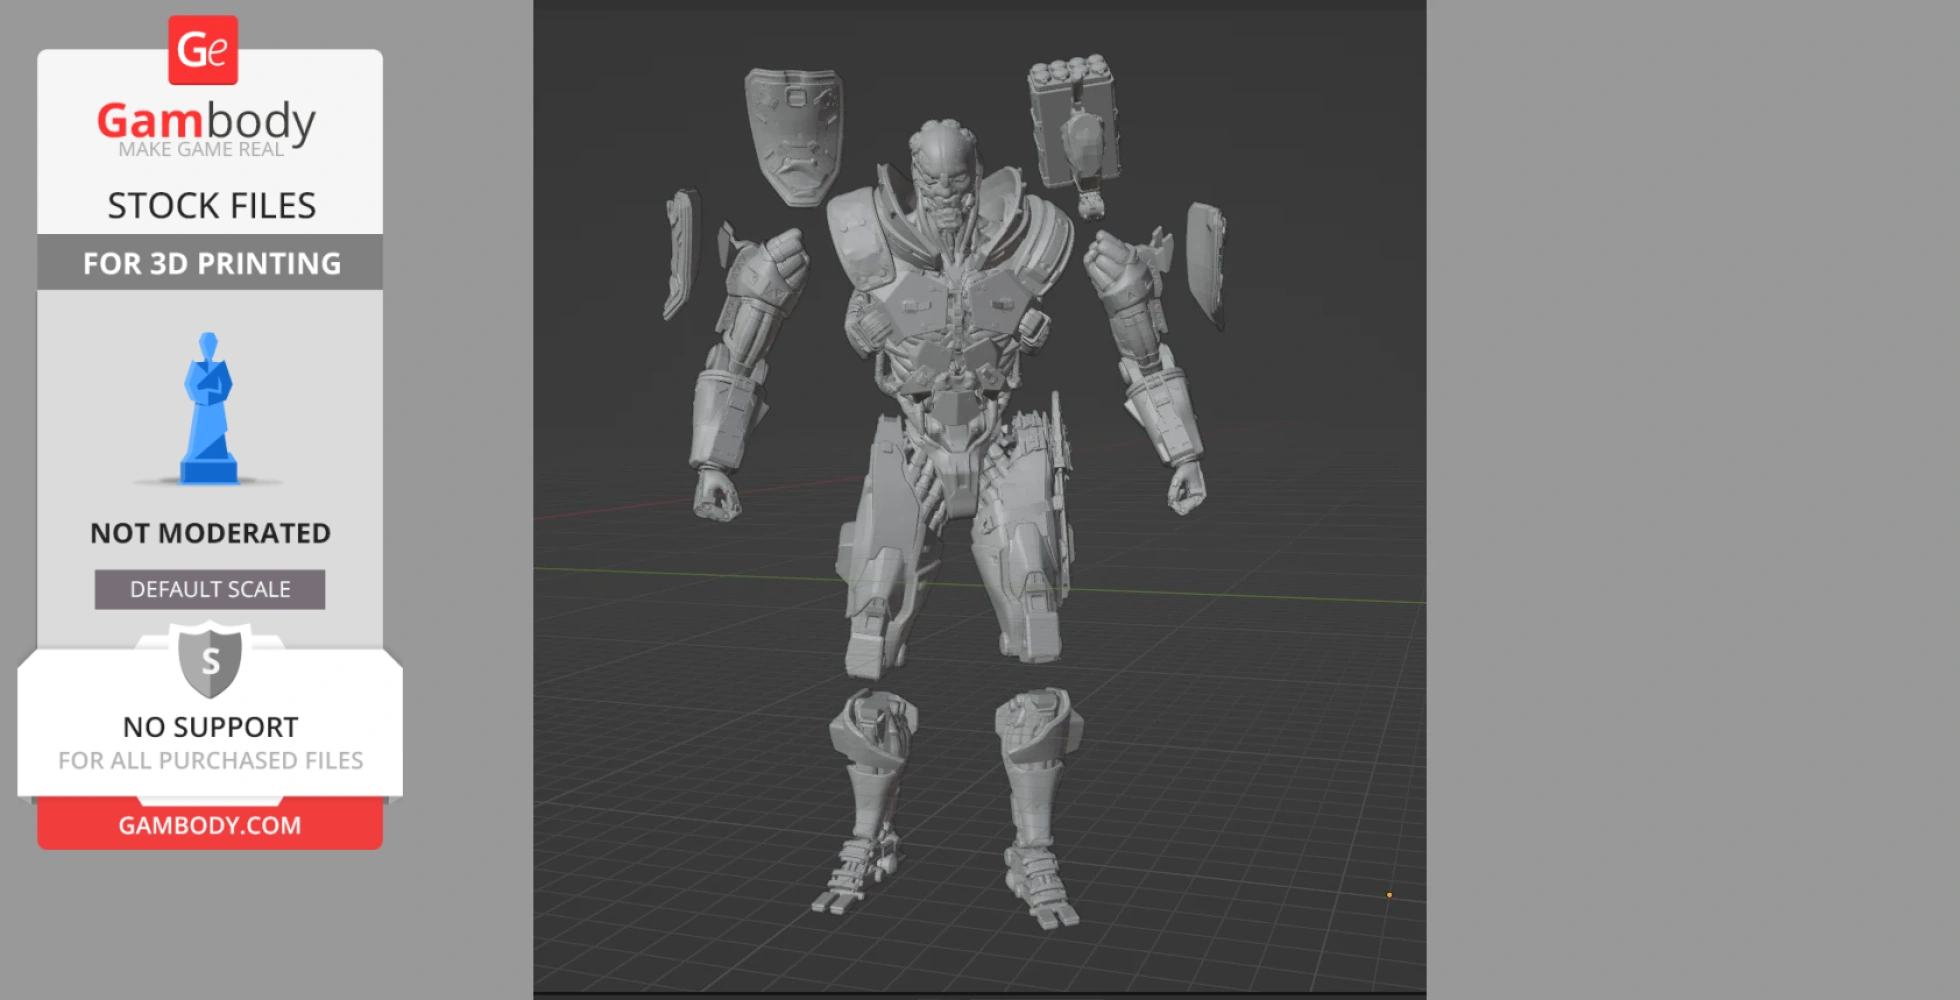Click the Gambody wordmark logo
Image resolution: width=1960 pixels, height=1000 pixels.
(205, 118)
